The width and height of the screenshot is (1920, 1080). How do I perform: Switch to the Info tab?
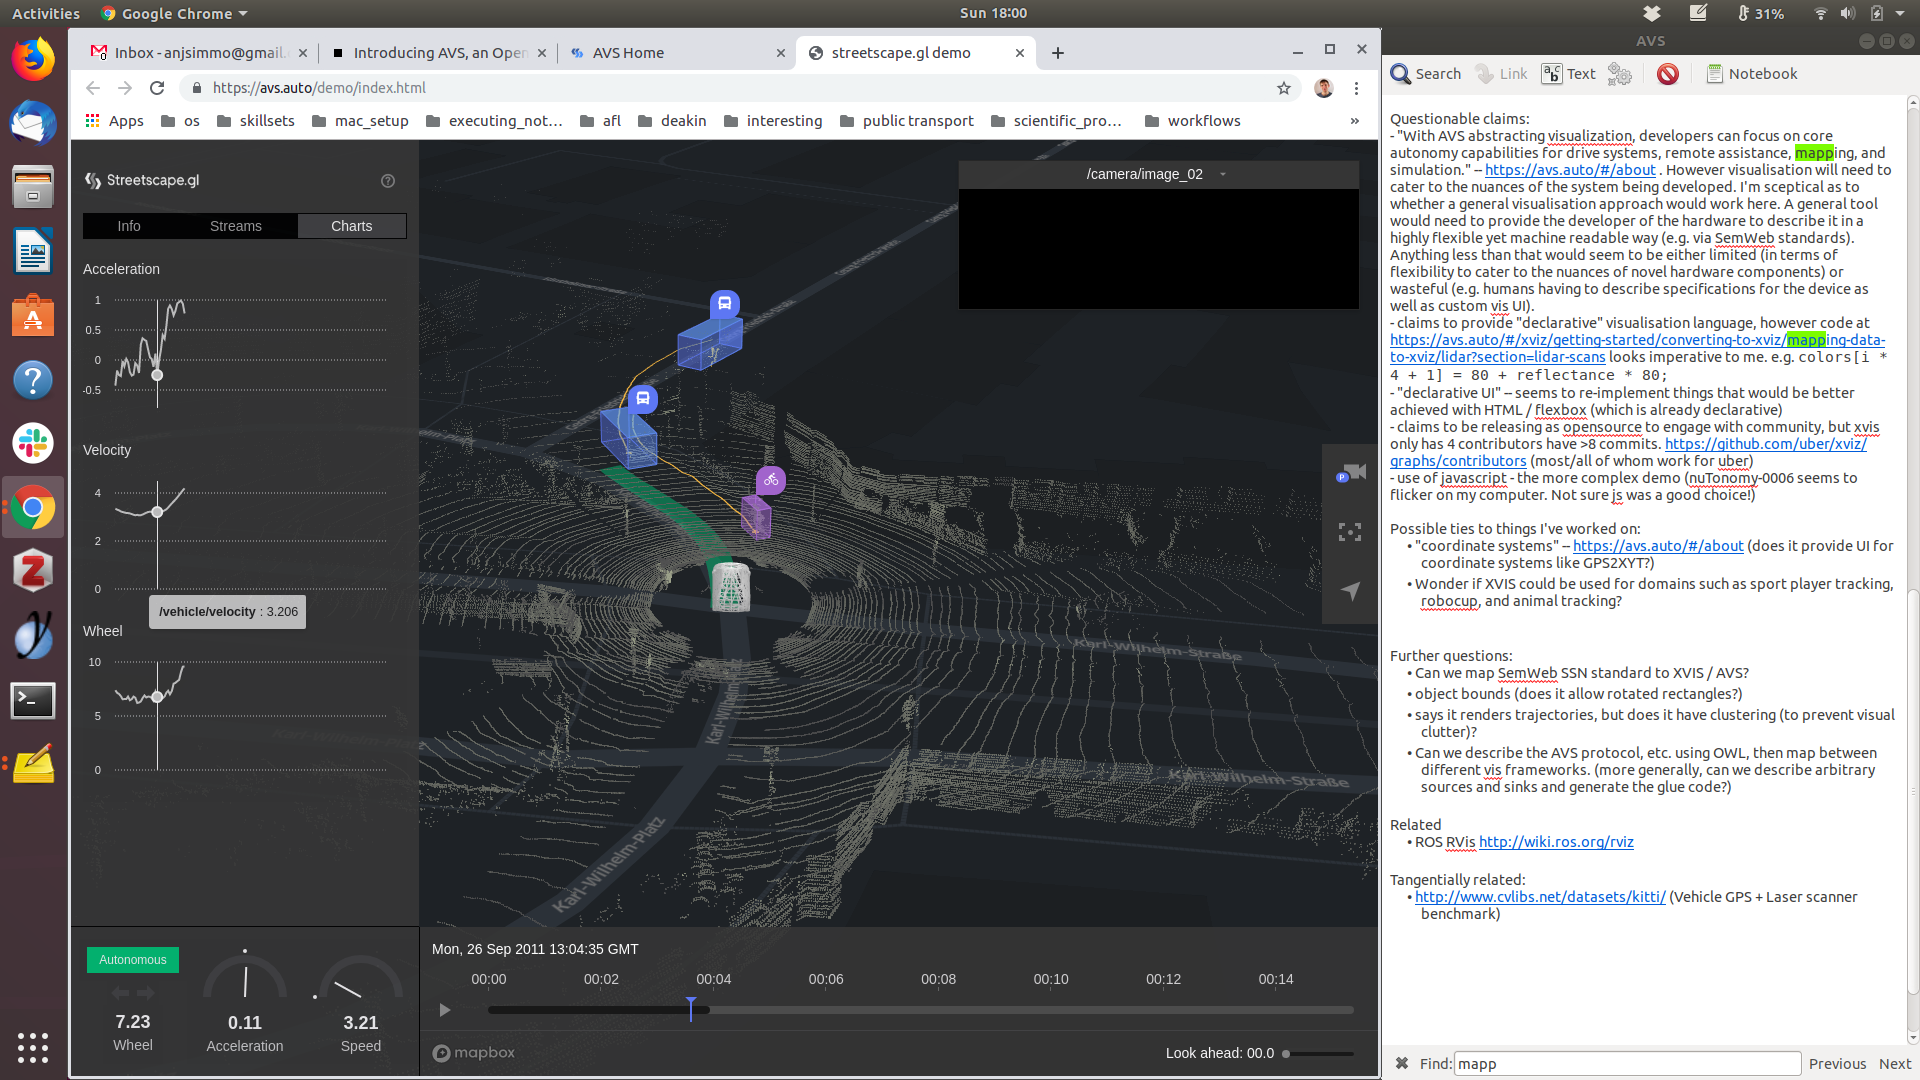[129, 226]
